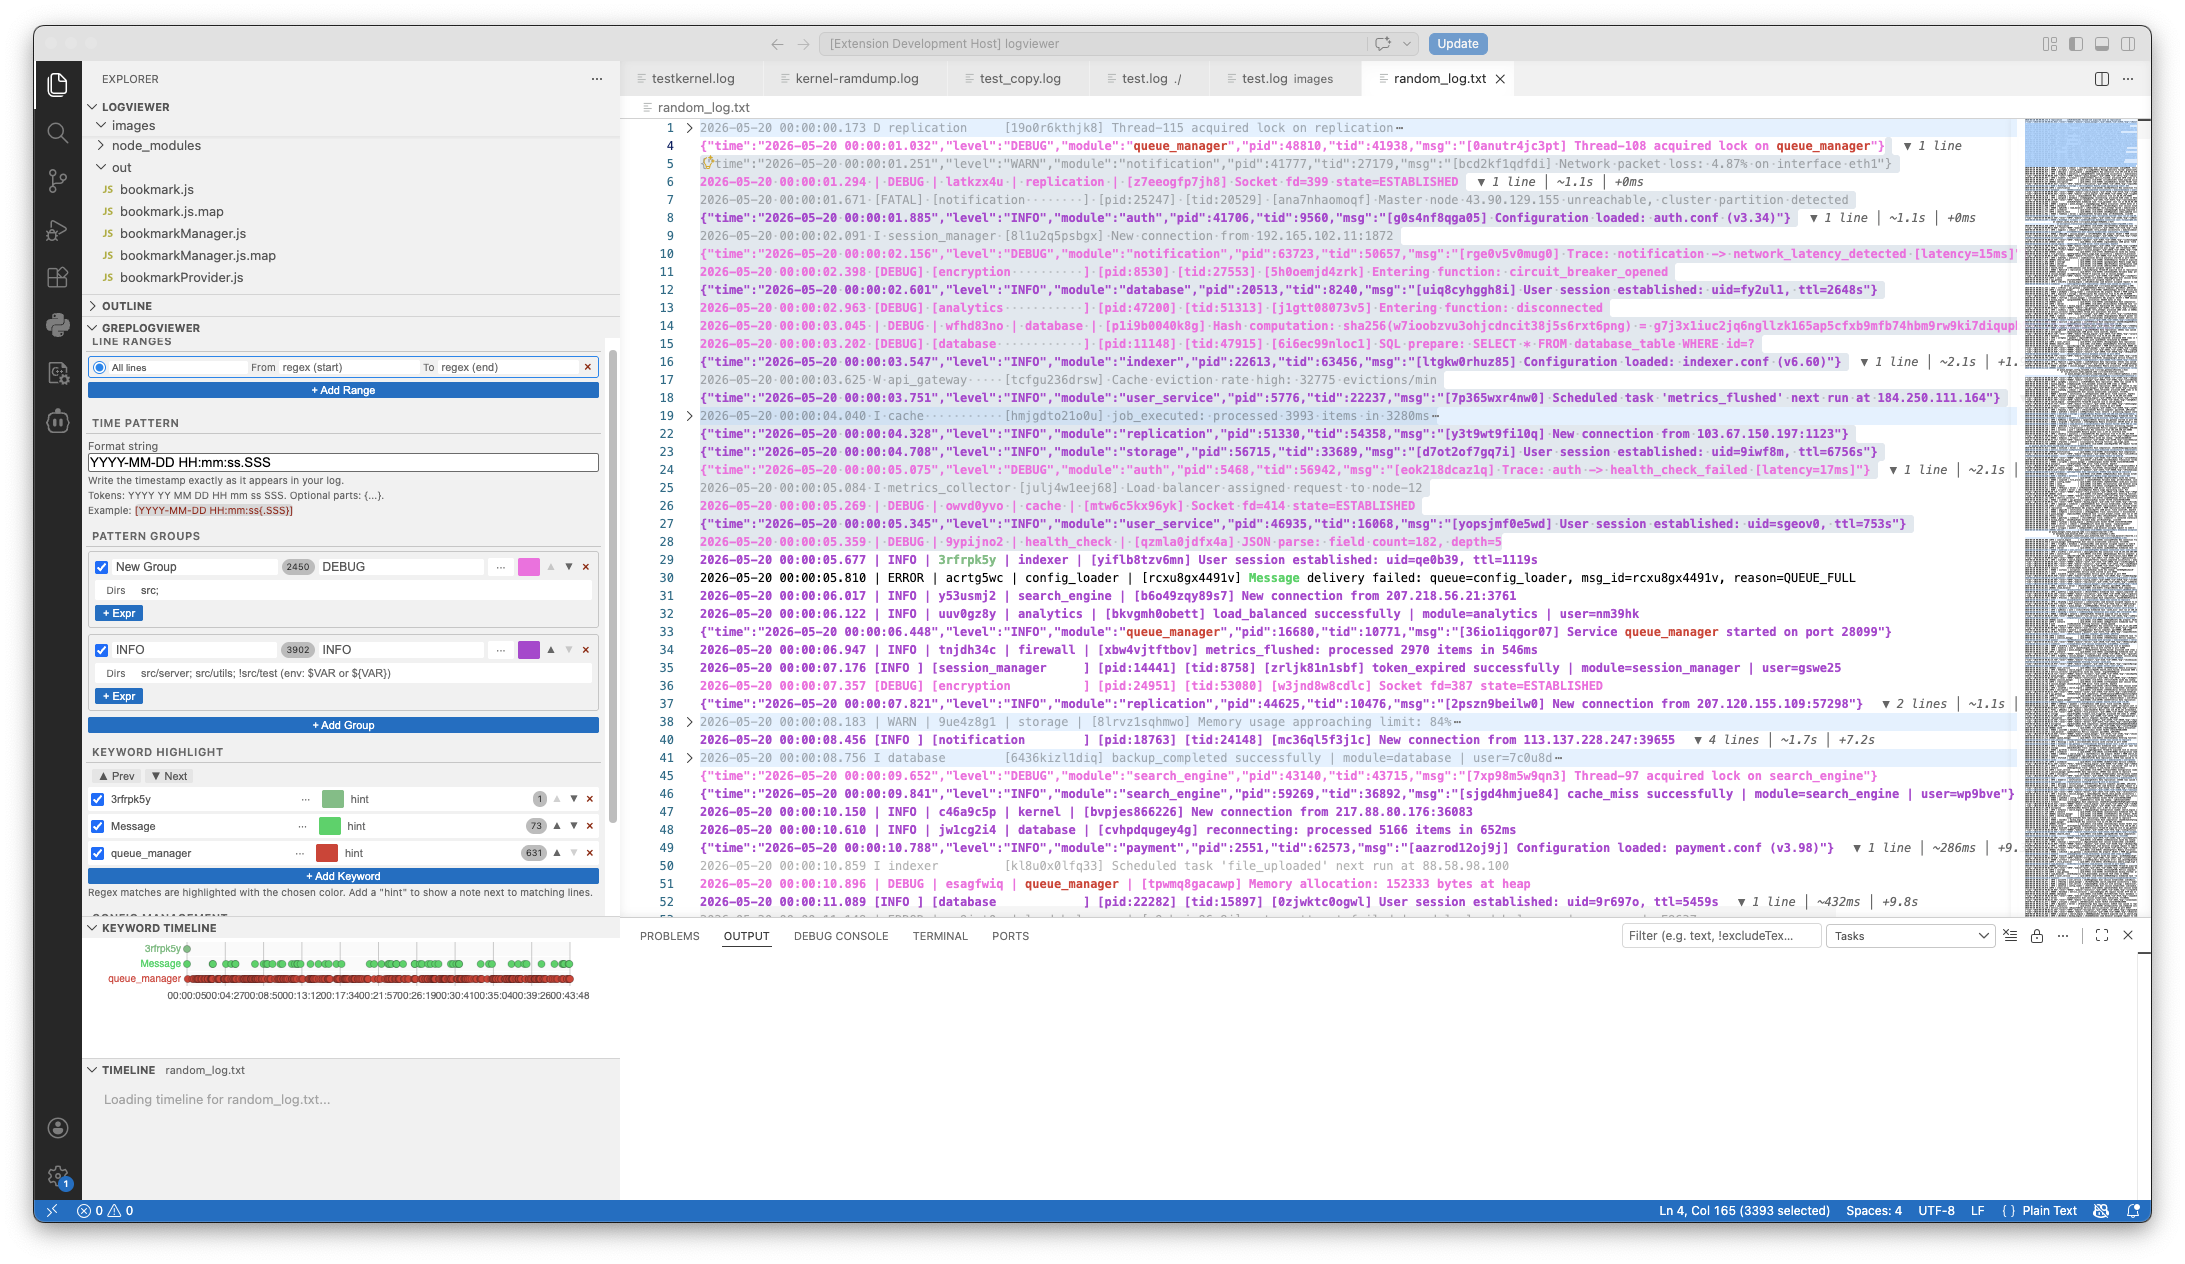Jump to Prev keyword match

116,776
